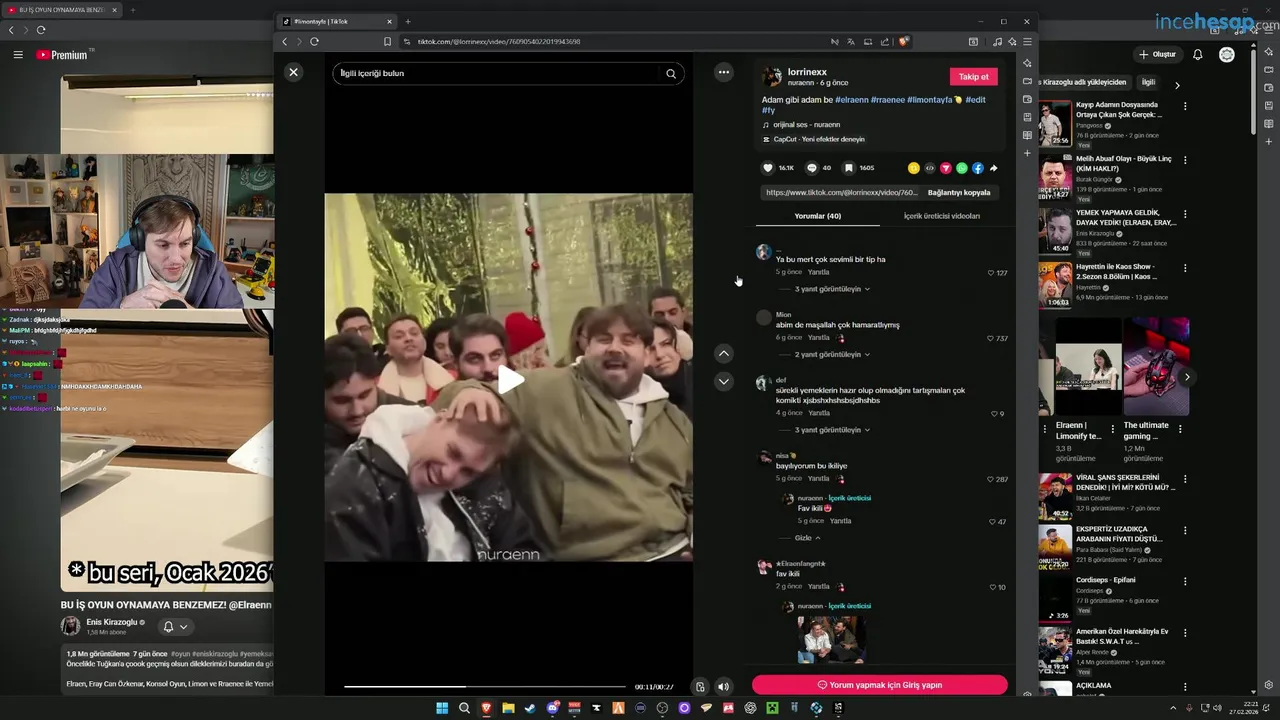Click next arrow on the YouTube shelf carousel
The image size is (1280, 720).
click(1187, 377)
